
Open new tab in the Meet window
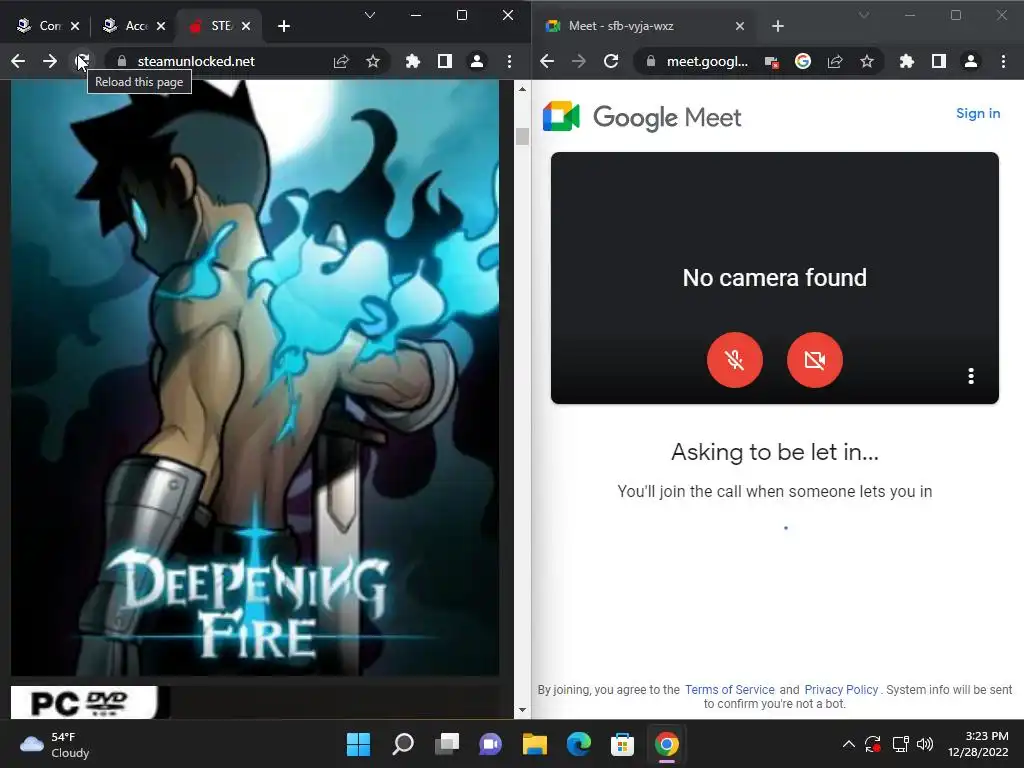(778, 26)
